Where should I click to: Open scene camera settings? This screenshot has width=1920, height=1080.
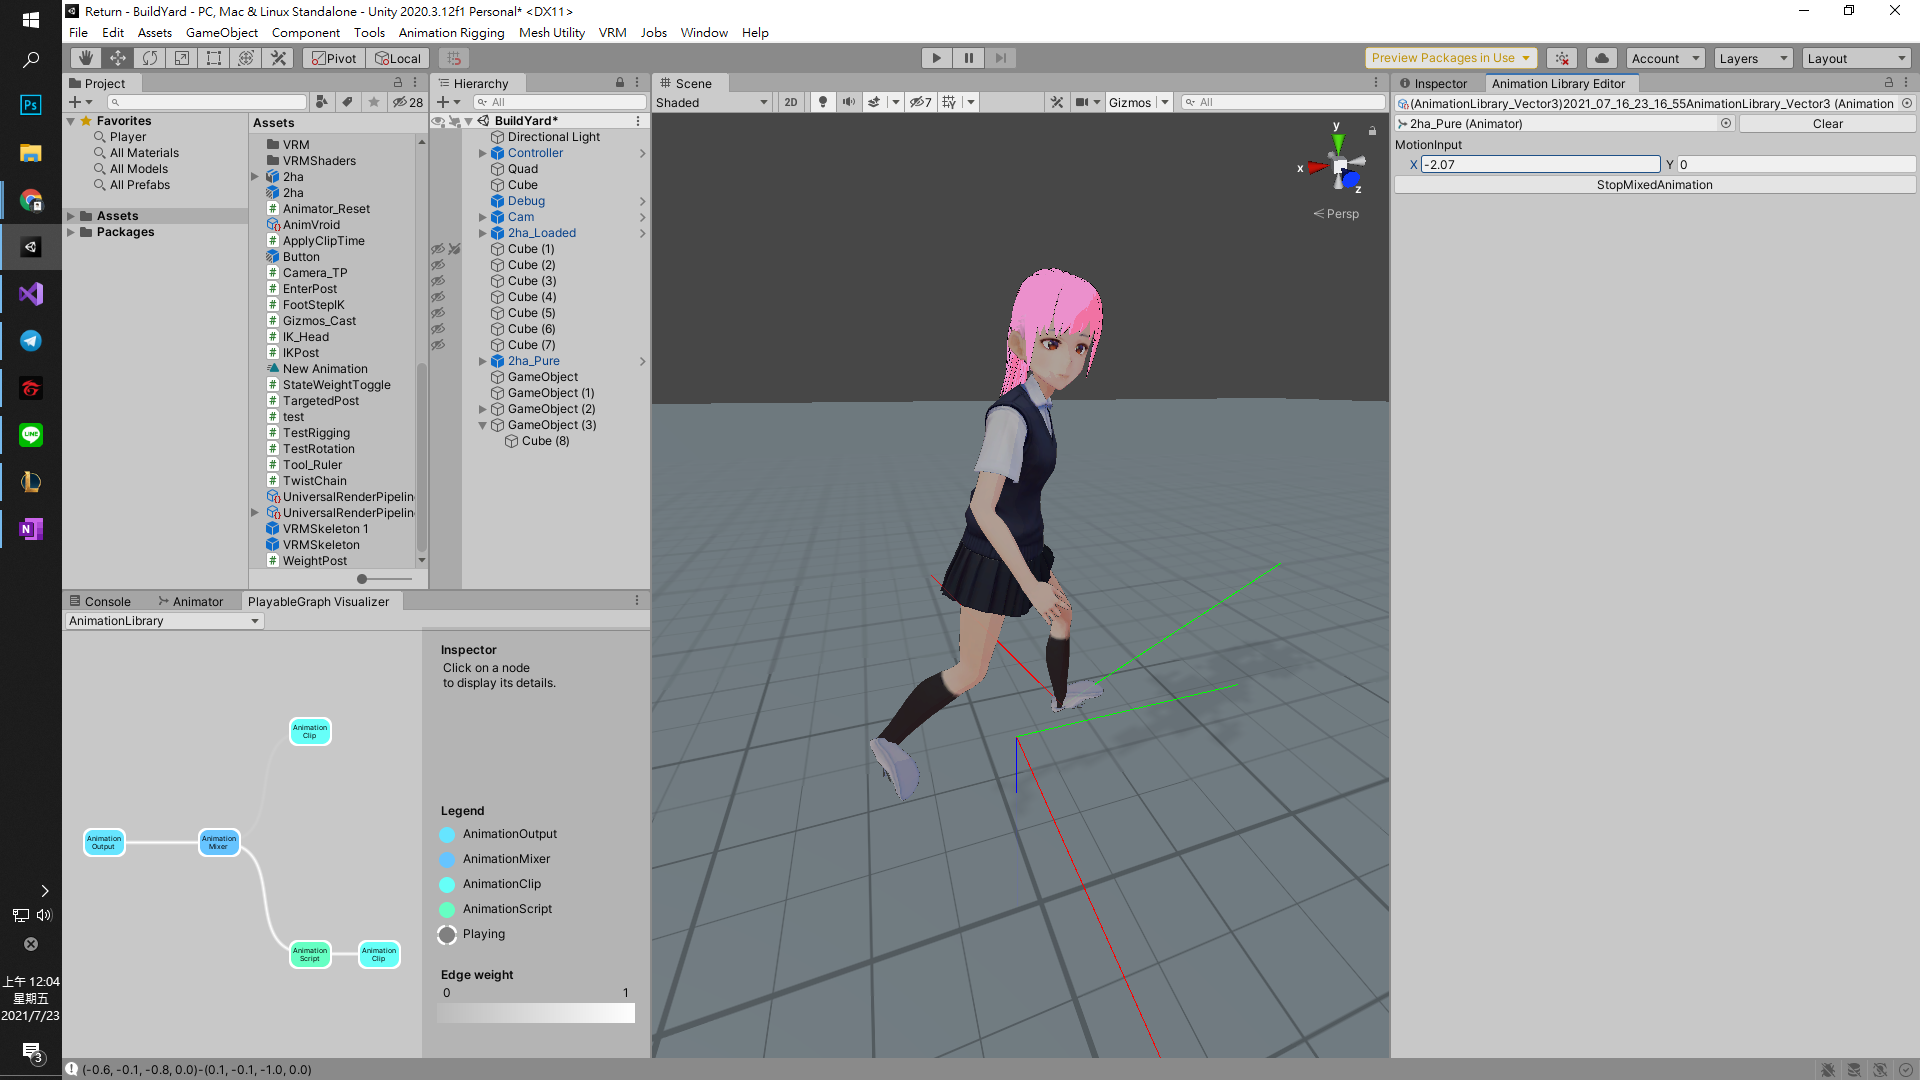click(1082, 102)
